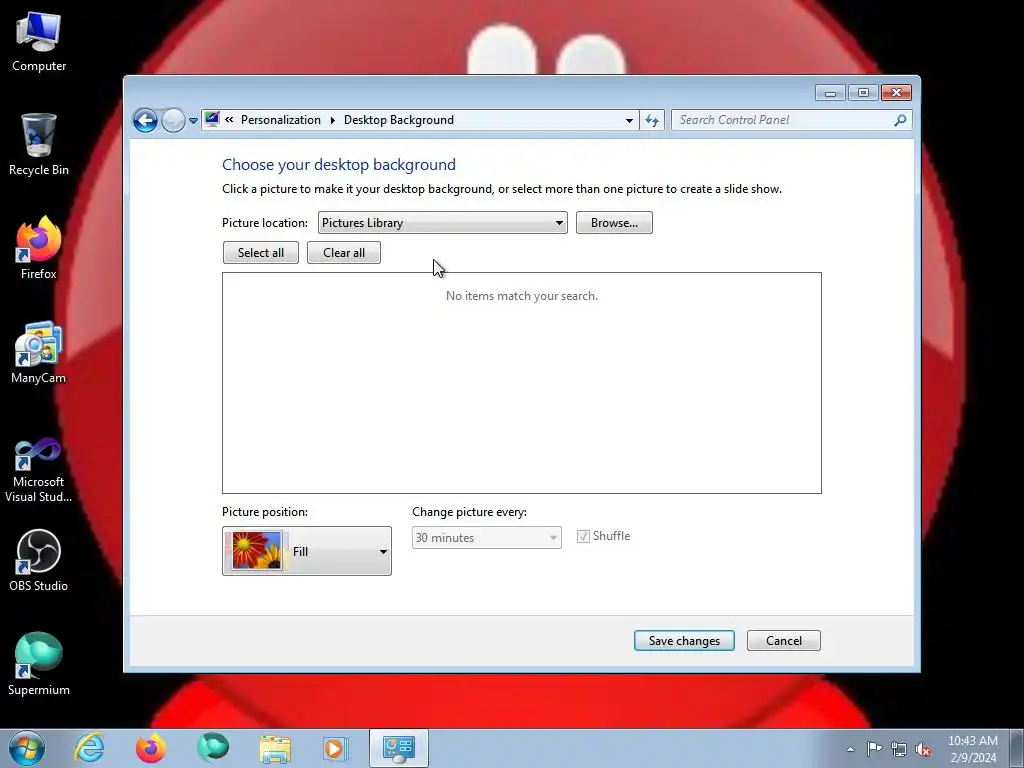The height and width of the screenshot is (768, 1024).
Task: Open the recent pages arrow beside Forward
Action: coord(193,121)
